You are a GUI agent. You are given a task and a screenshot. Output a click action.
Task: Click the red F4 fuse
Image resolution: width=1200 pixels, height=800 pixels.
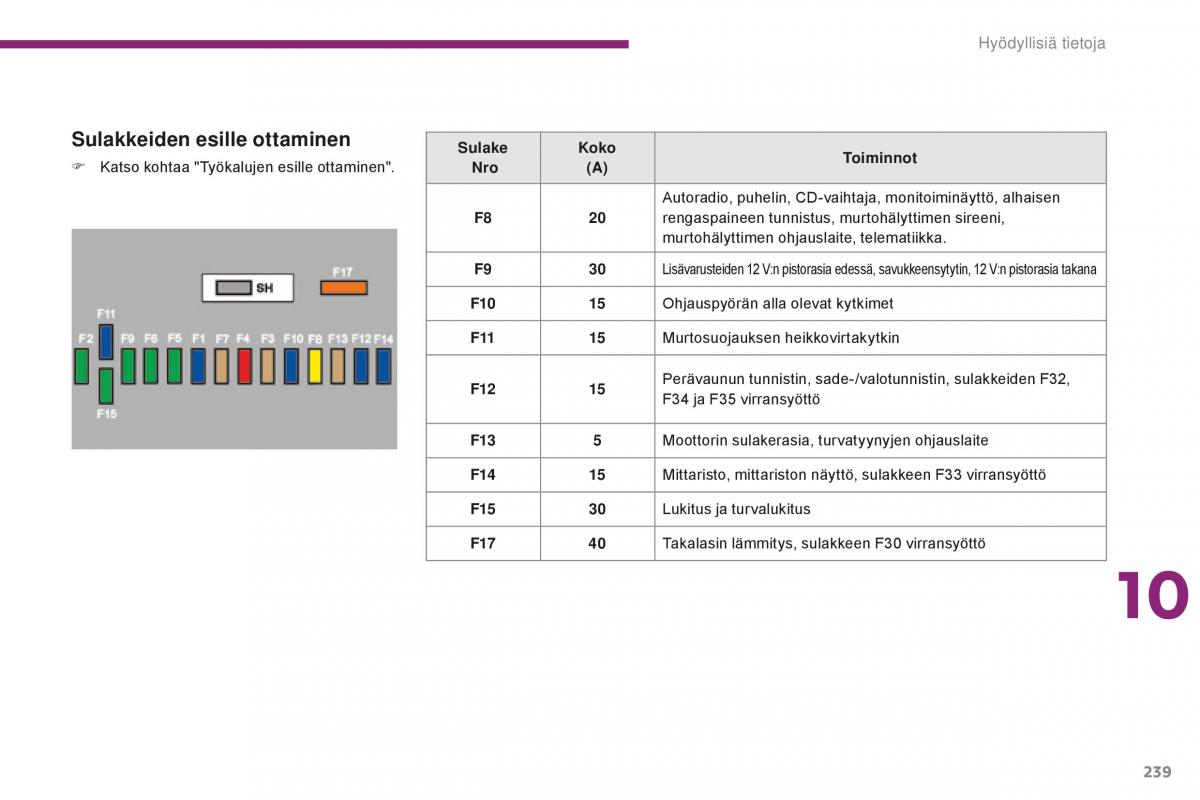click(x=244, y=366)
